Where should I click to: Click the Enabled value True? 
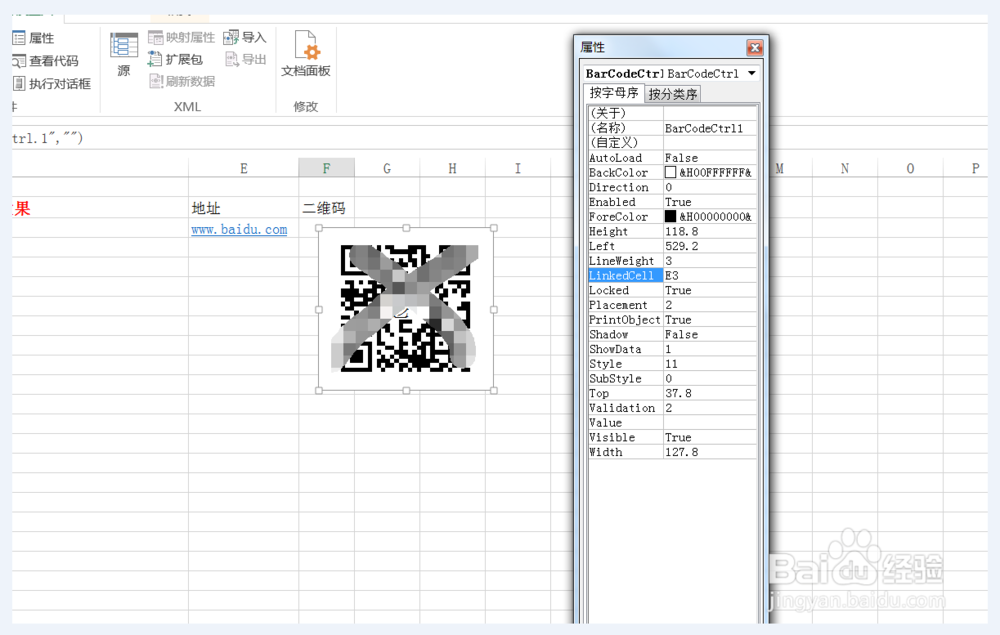click(710, 202)
